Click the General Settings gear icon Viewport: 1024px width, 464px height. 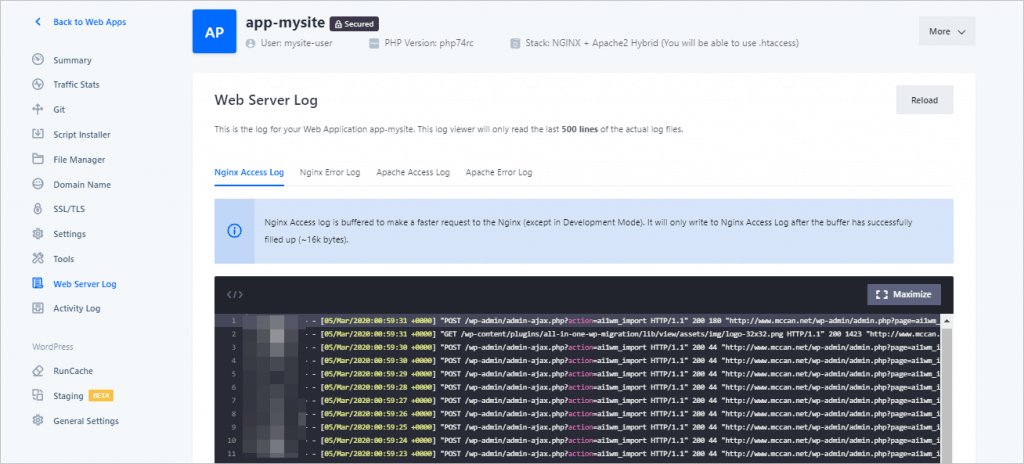[x=38, y=420]
